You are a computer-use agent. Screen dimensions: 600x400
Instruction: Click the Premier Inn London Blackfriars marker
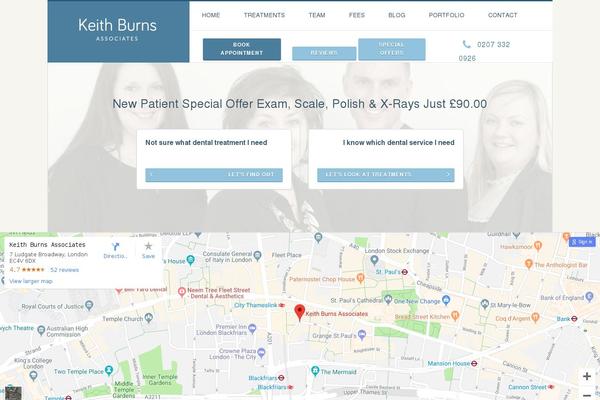pos(252,328)
